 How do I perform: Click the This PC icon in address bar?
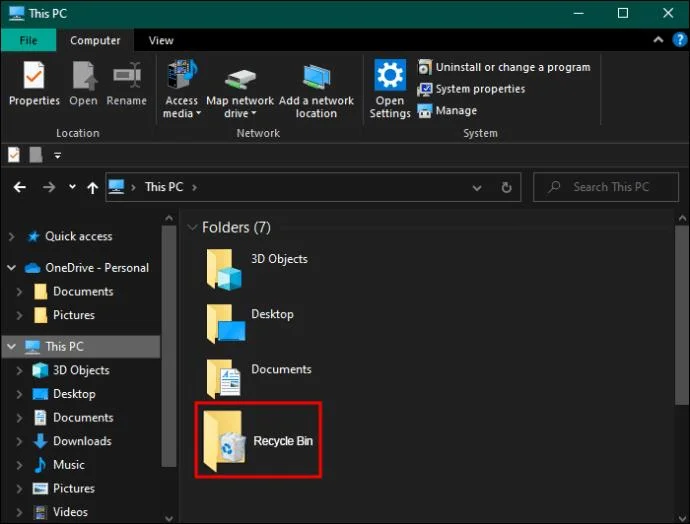(x=117, y=187)
